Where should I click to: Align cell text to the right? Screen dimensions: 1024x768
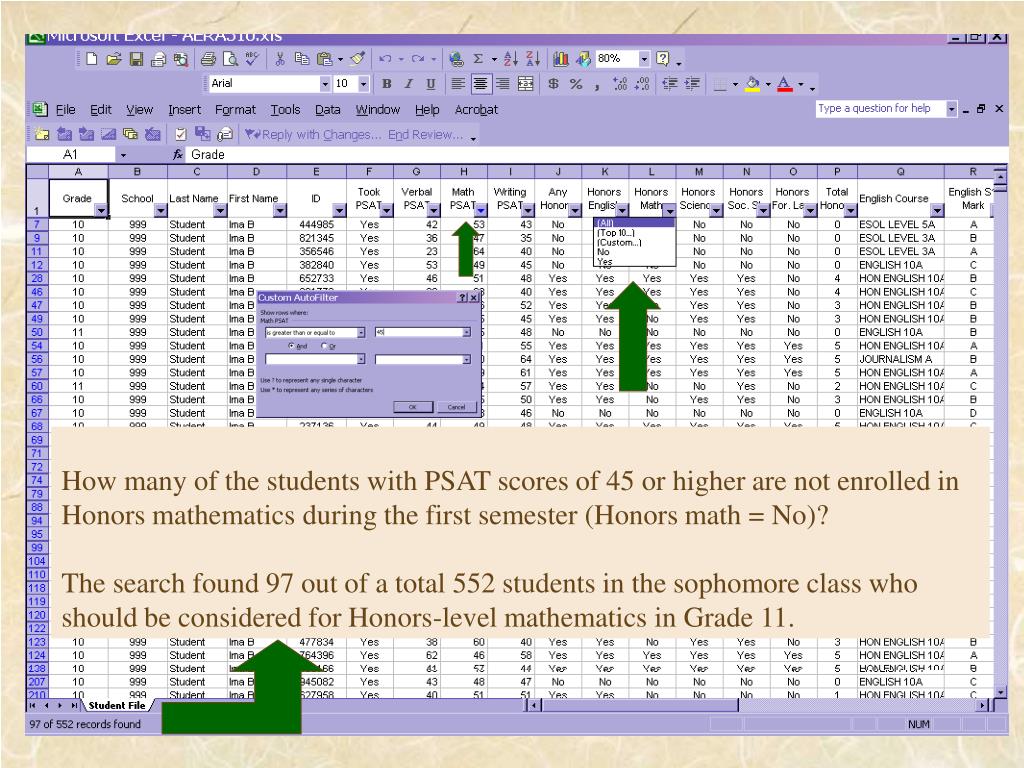[x=502, y=84]
